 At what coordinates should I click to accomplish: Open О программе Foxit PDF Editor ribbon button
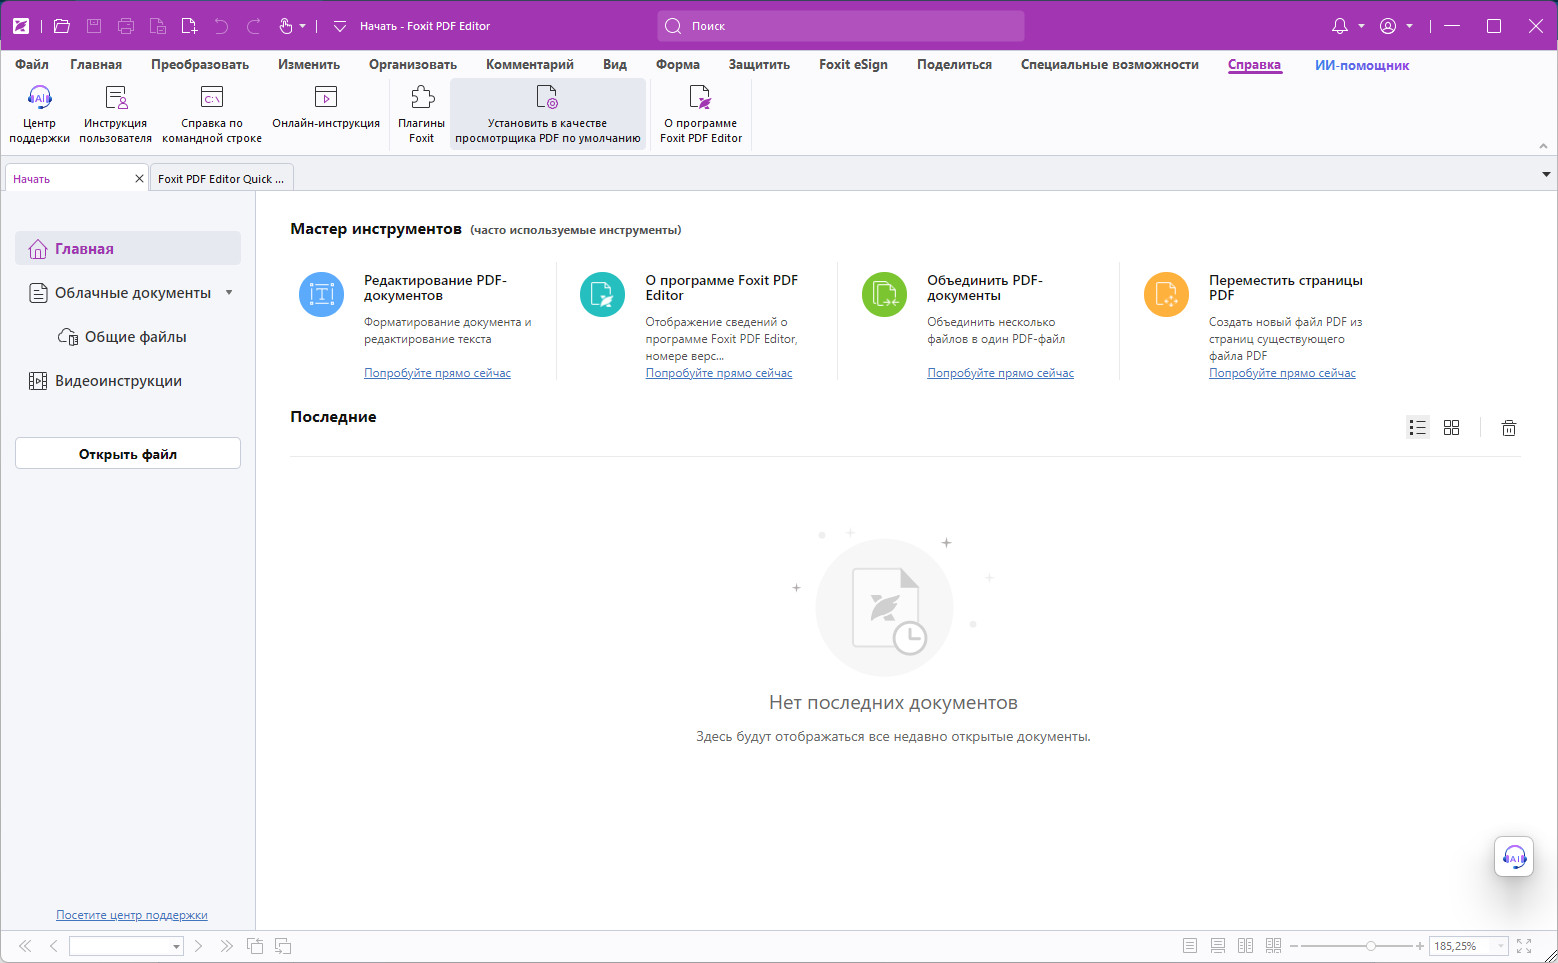[x=700, y=98]
